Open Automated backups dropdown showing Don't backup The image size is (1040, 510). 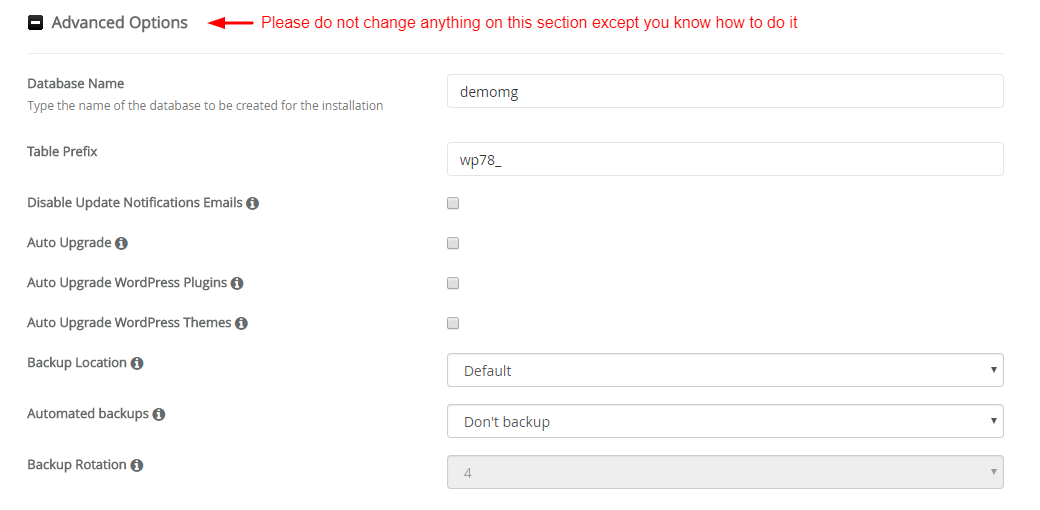[725, 421]
